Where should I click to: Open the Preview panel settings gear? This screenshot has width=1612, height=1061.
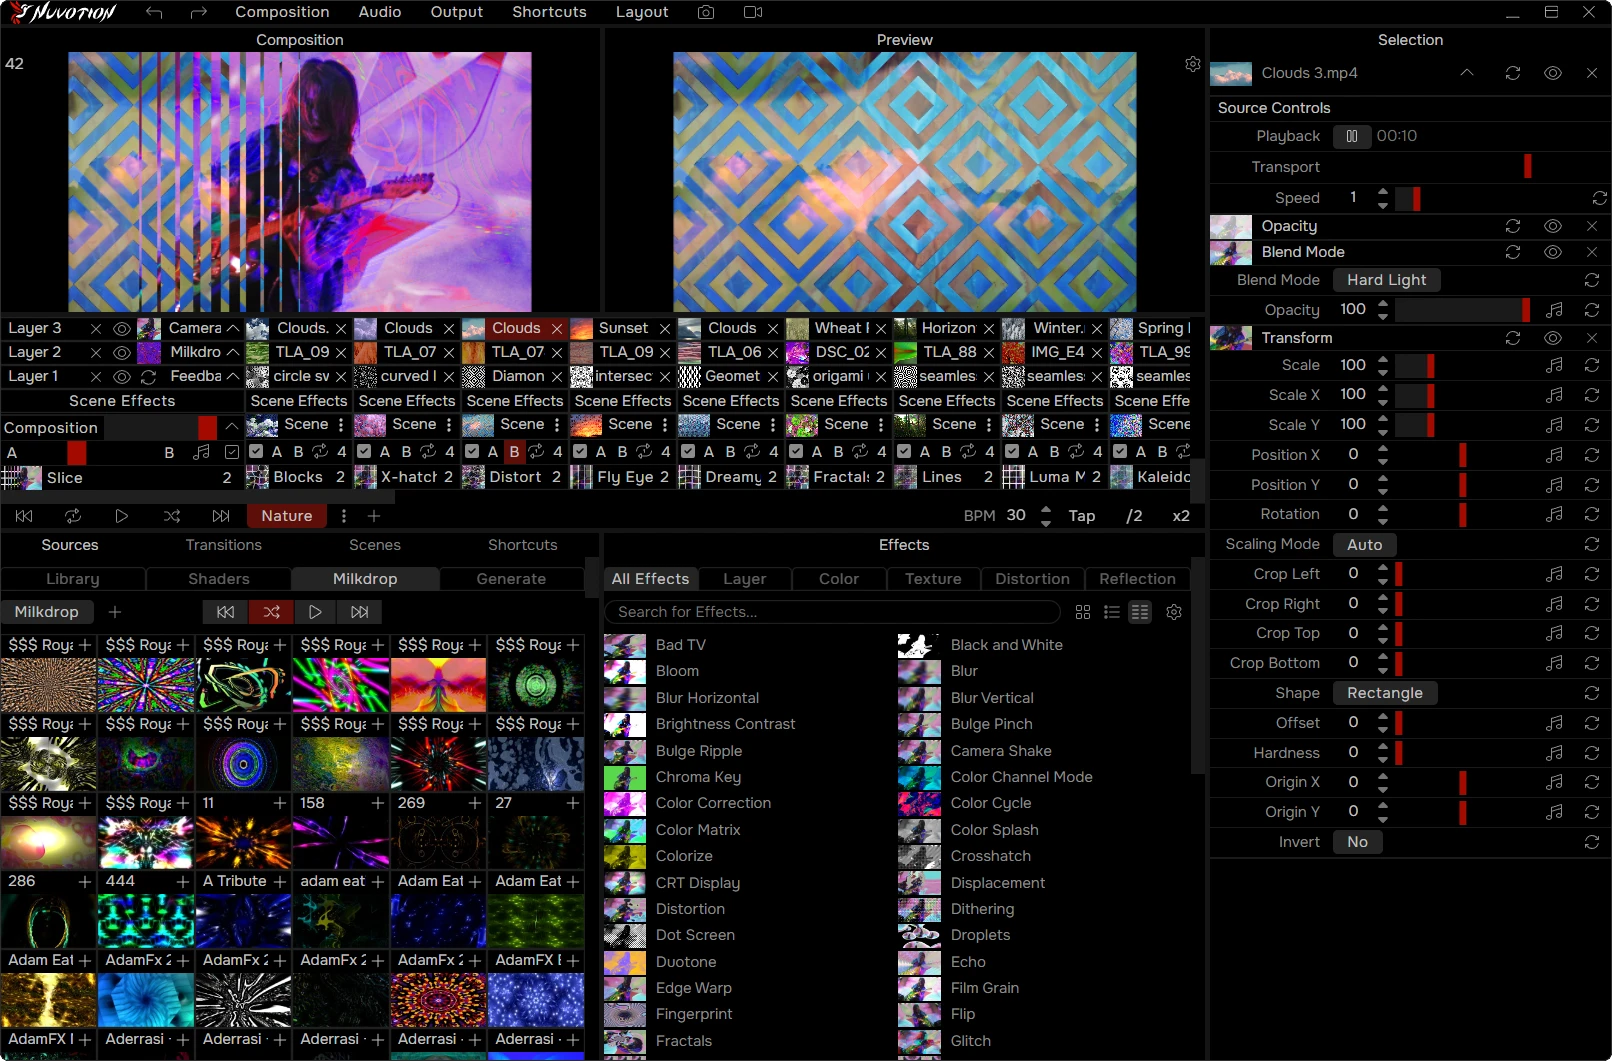tap(1192, 63)
